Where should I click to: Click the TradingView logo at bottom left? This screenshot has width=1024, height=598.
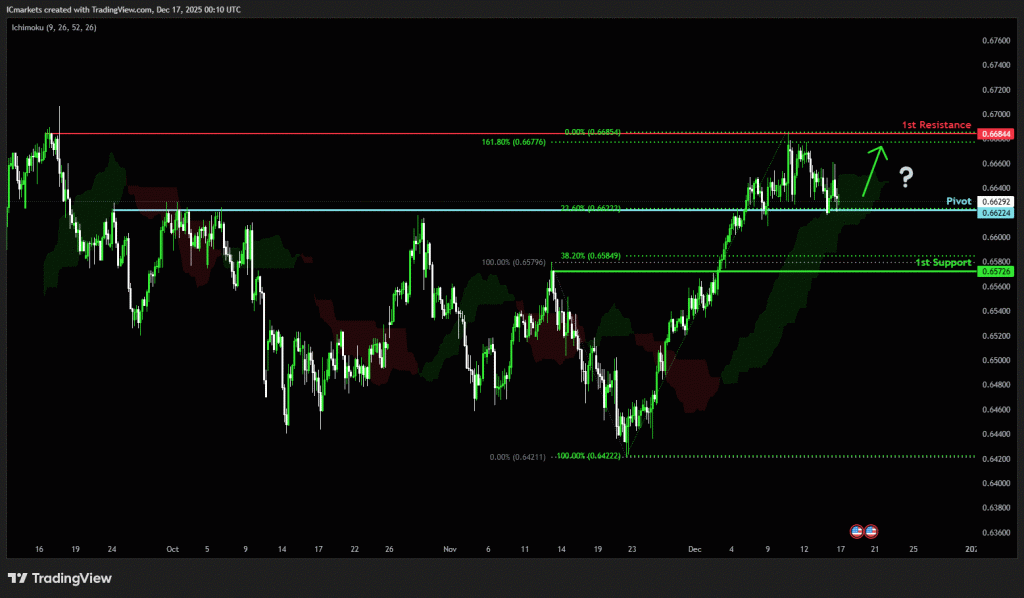(59, 578)
